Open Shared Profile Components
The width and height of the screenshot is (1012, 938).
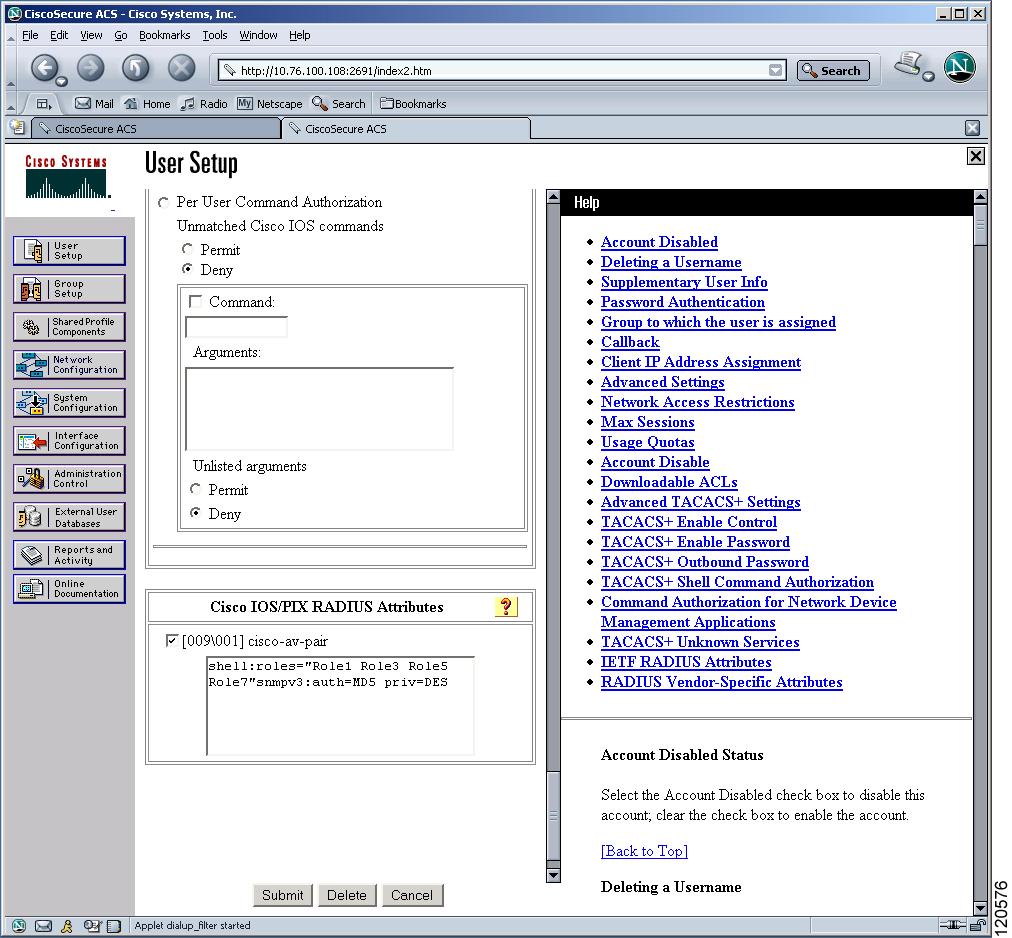coord(69,327)
